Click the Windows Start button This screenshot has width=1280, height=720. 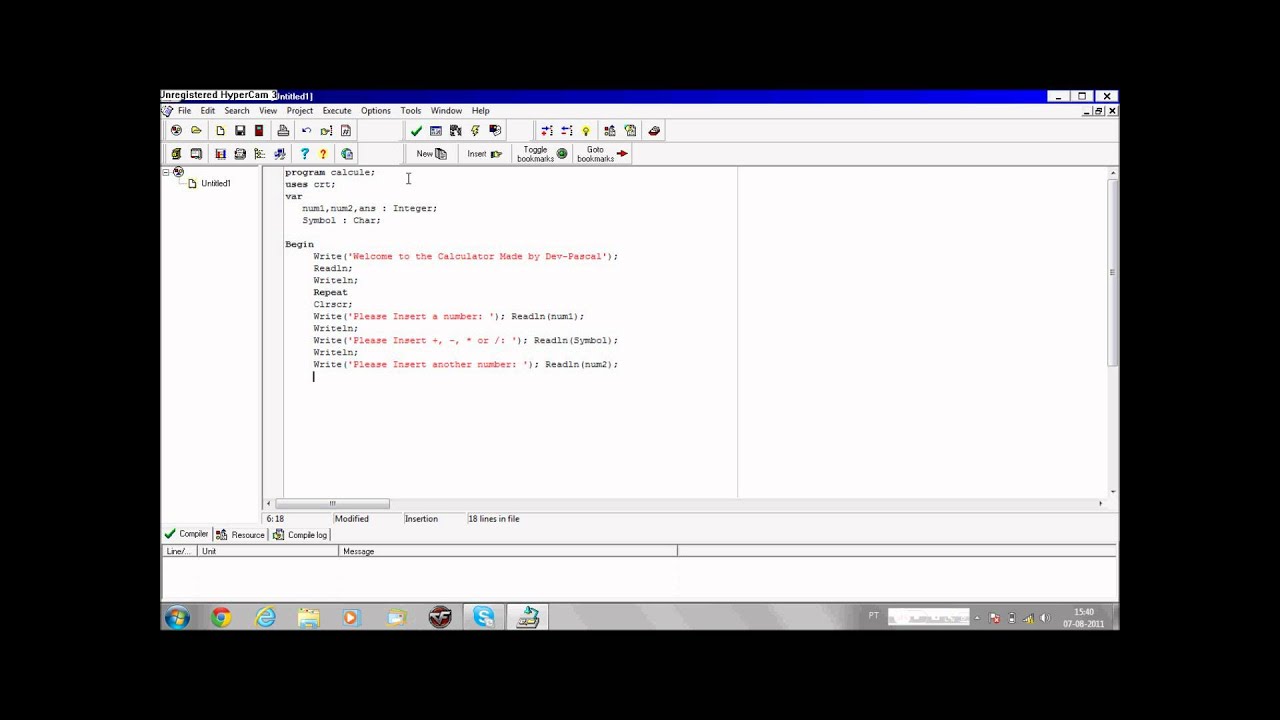click(x=177, y=618)
